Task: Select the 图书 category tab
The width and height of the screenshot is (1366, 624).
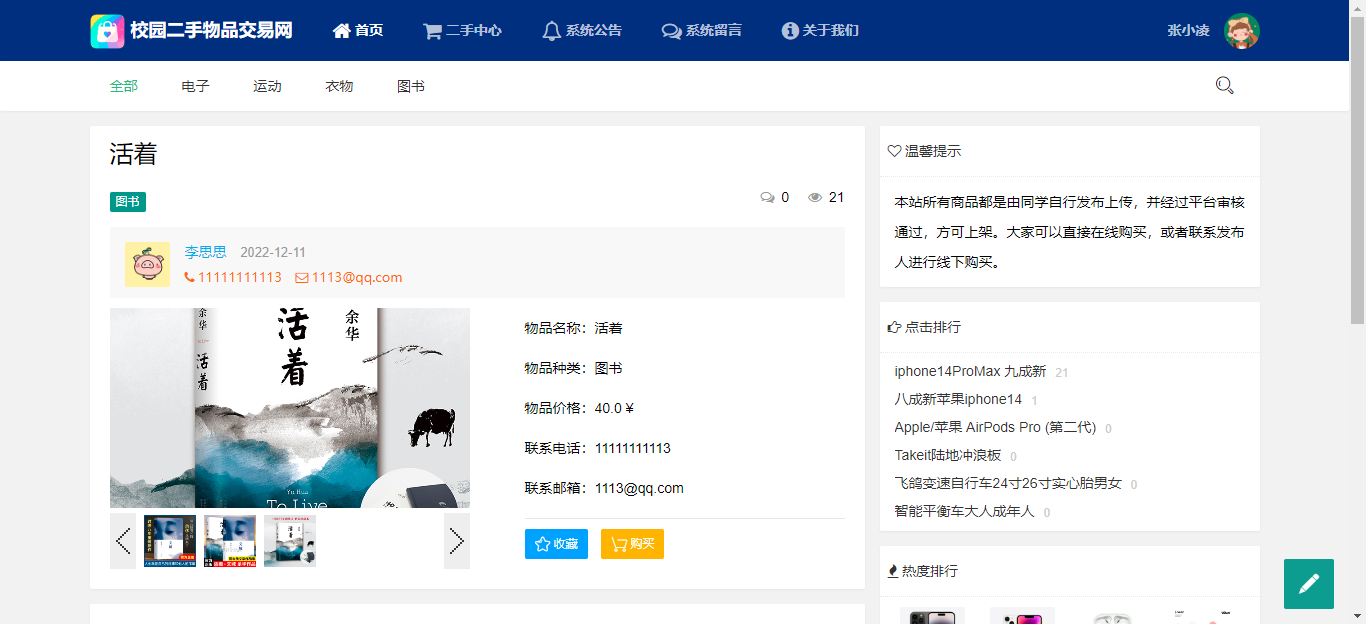Action: (x=411, y=86)
